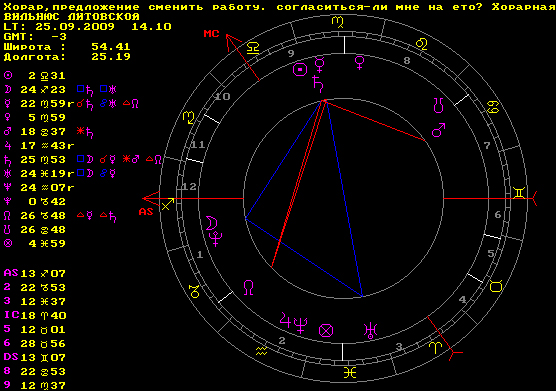Screen dimensions: 556x391
Task: Select the Uranus glyph near house 3
Action: pos(371,330)
